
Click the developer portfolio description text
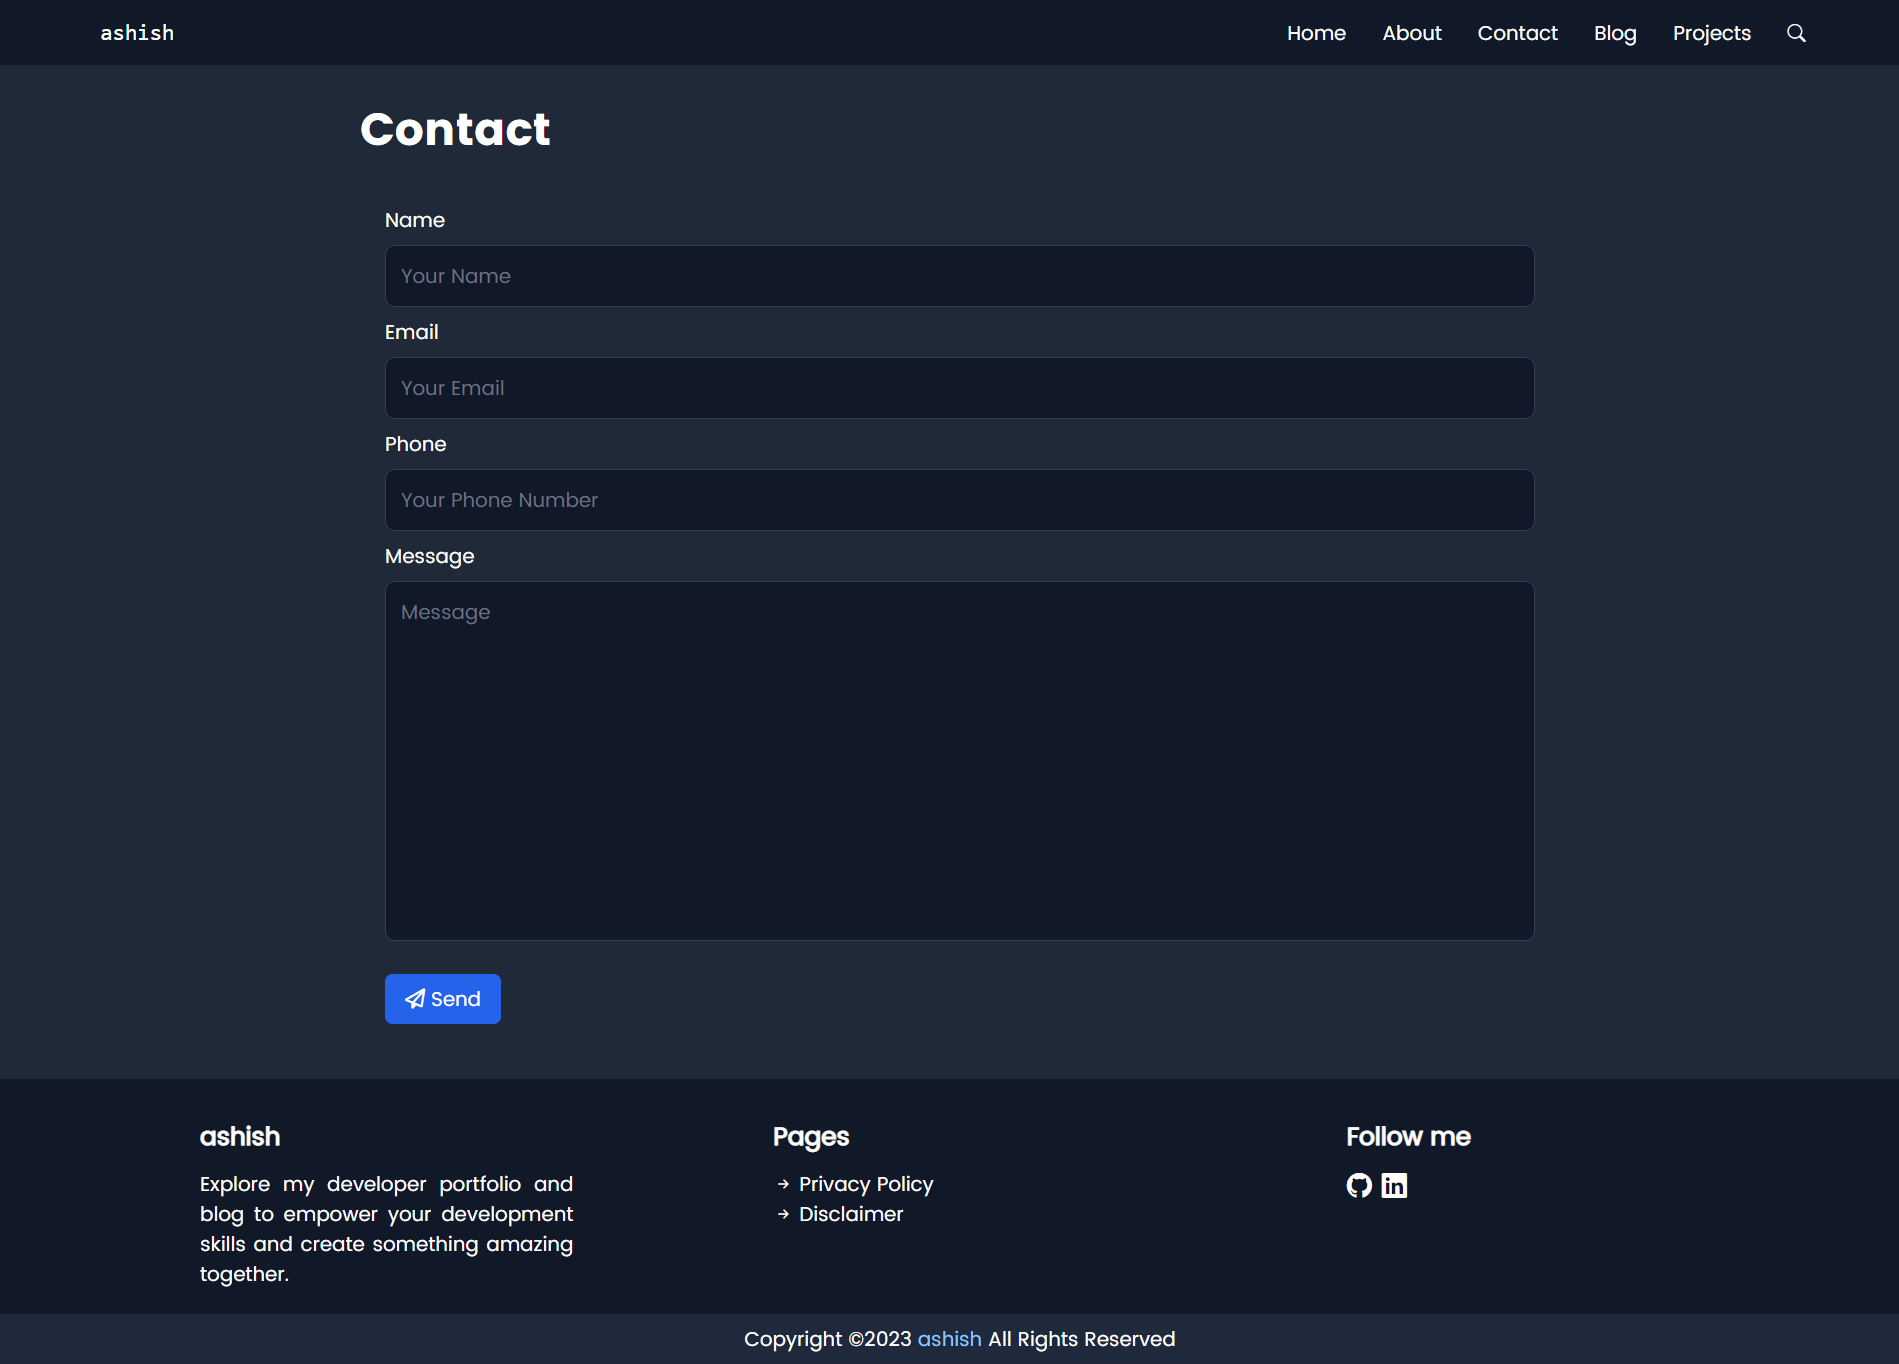click(x=386, y=1229)
